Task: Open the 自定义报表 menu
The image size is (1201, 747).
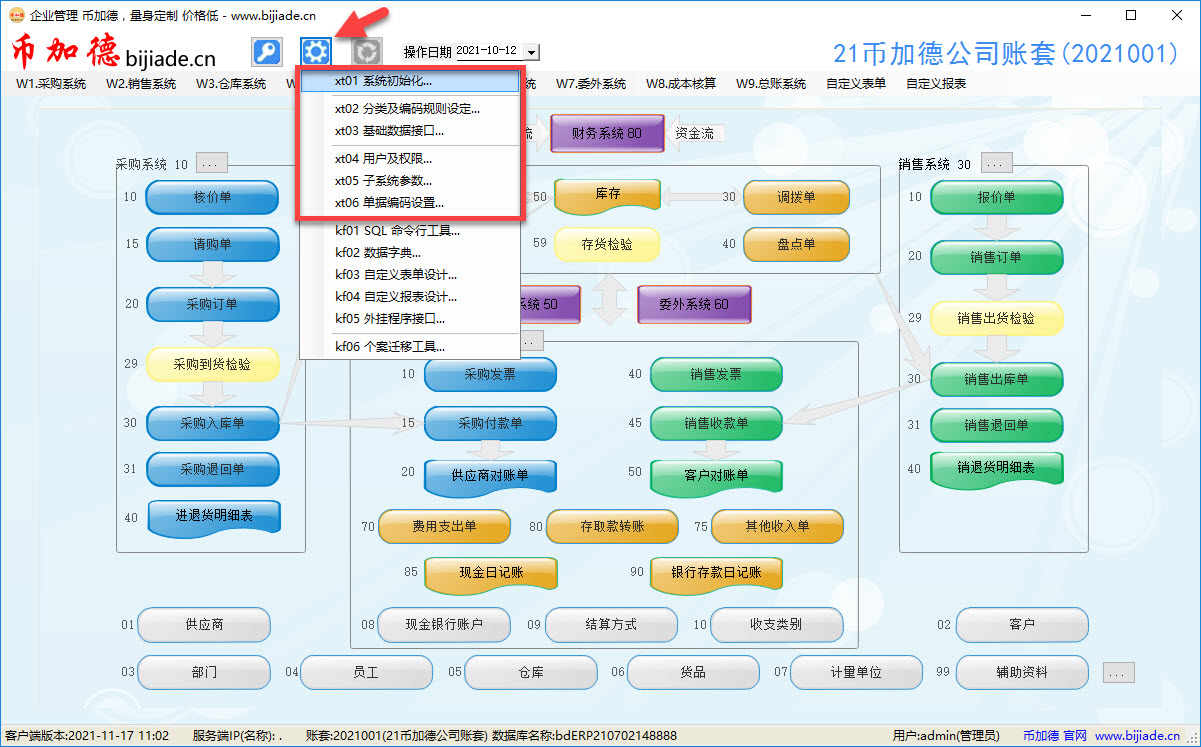Action: pos(936,84)
